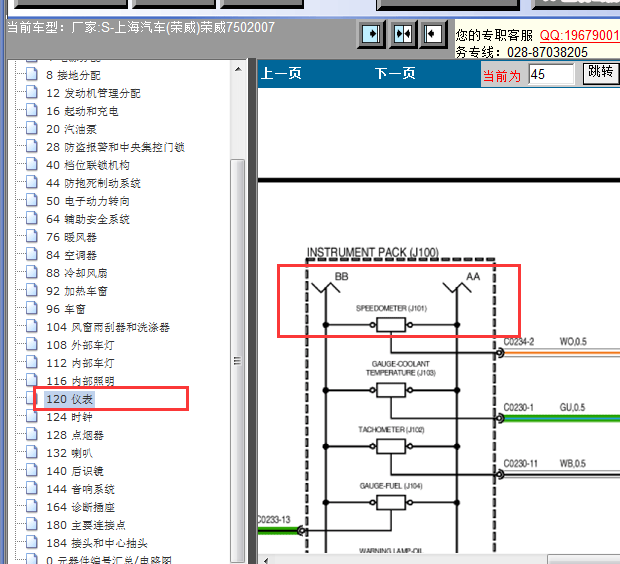Click the tree panel vertical scrollbar thumb

pyautogui.click(x=237, y=361)
